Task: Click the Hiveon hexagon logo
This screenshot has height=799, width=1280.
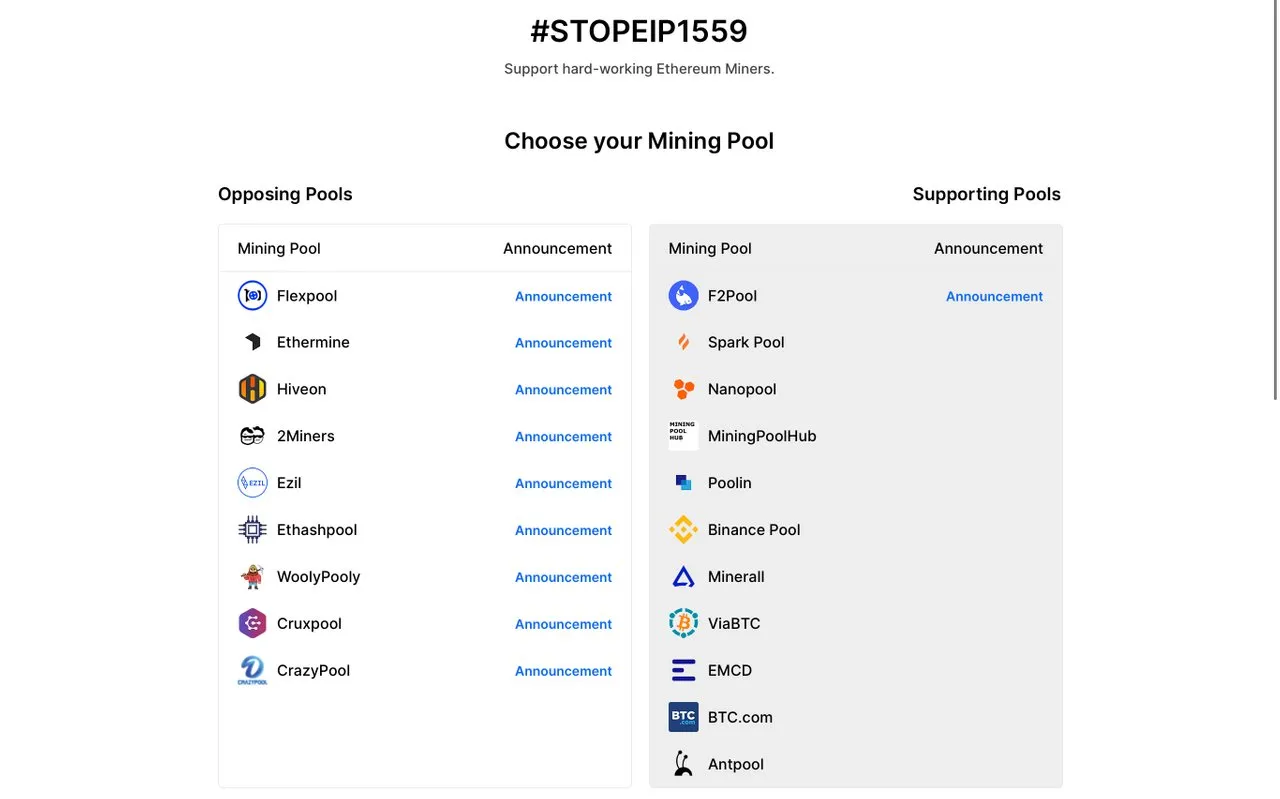Action: 252,389
